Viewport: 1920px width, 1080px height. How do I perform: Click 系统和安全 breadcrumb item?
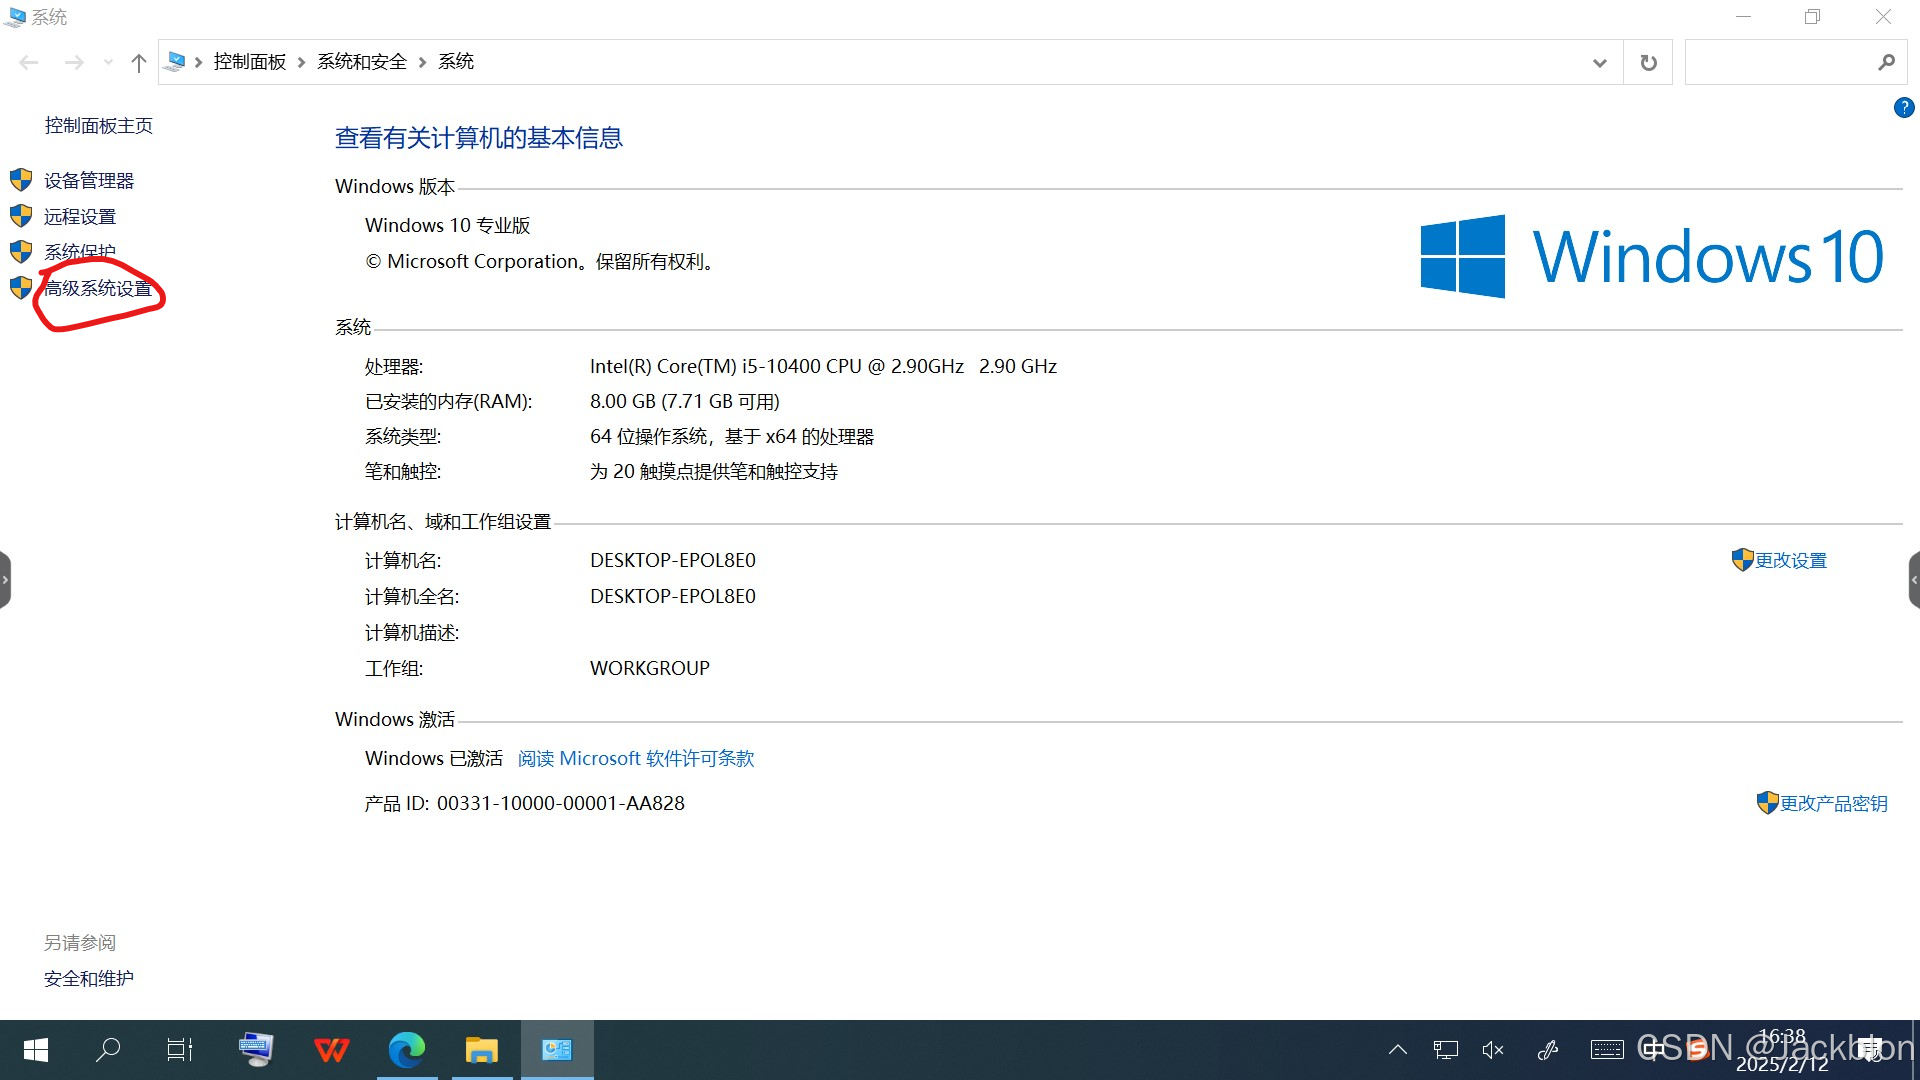pos(362,62)
